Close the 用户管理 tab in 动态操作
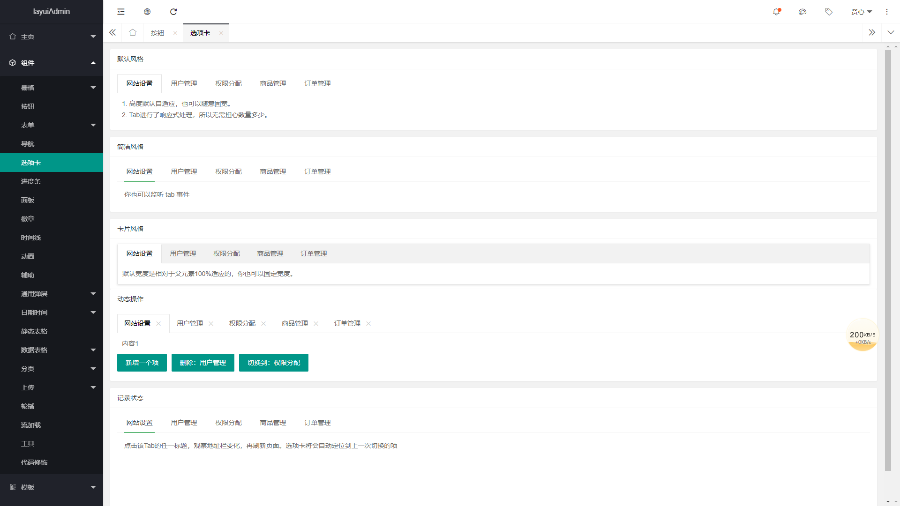The height and width of the screenshot is (506, 900). [x=211, y=324]
